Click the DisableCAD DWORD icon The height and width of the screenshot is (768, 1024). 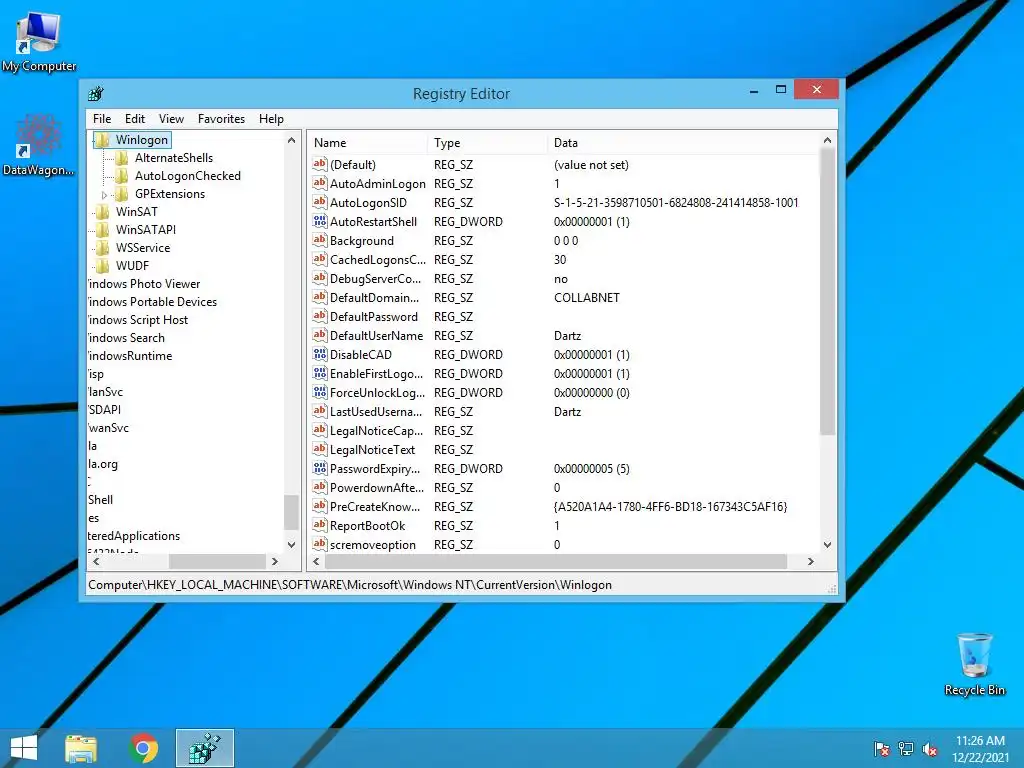[319, 354]
